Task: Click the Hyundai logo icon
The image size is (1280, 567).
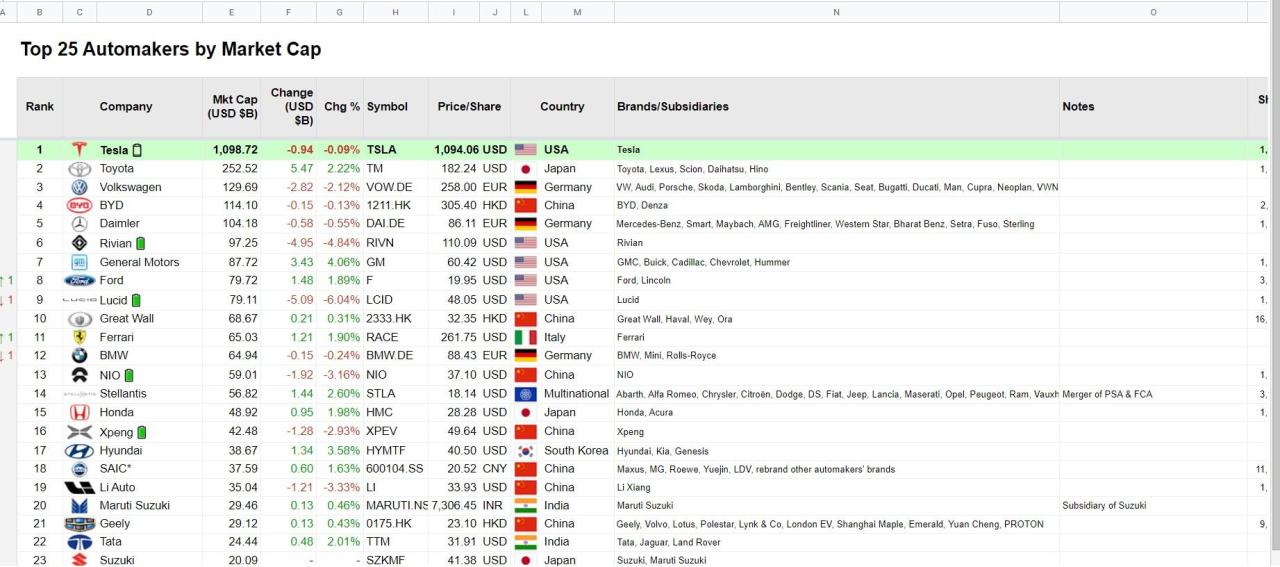Action: (80, 451)
